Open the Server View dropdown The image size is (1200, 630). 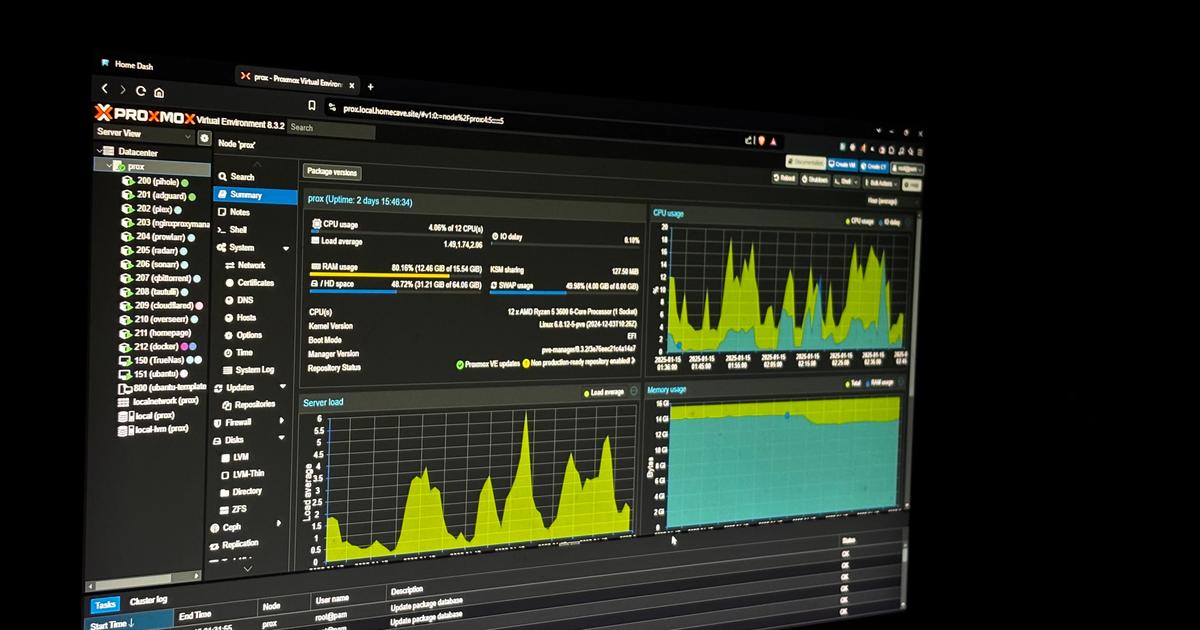[144, 134]
